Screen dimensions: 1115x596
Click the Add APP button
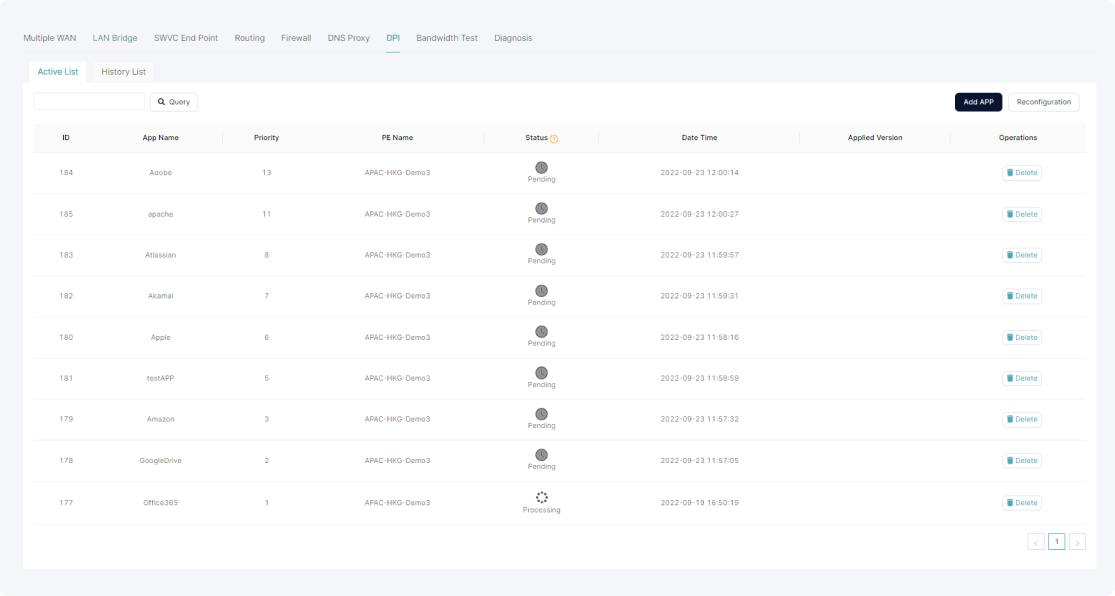point(978,102)
